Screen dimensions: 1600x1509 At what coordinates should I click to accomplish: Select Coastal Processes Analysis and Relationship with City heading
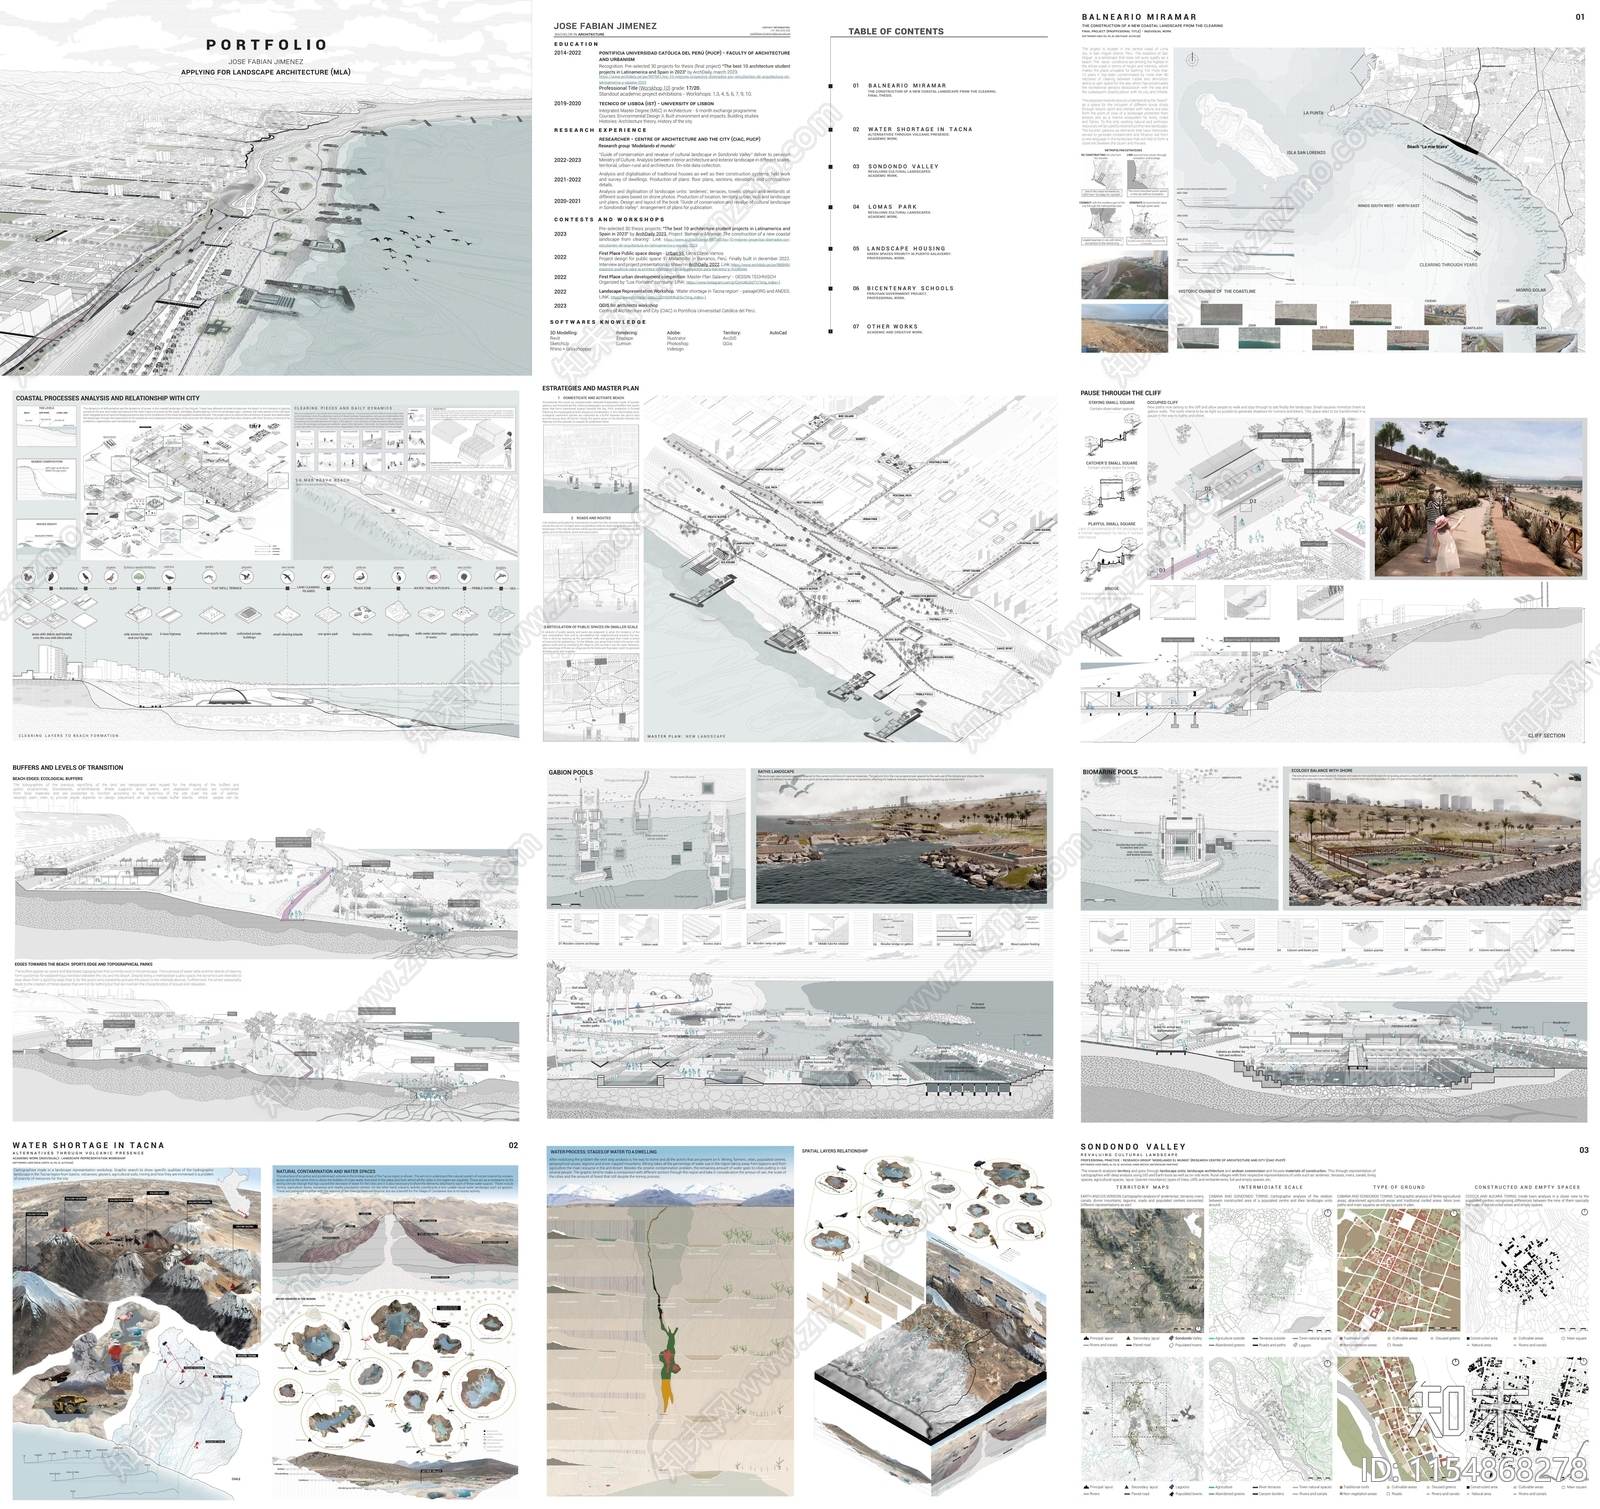pyautogui.click(x=107, y=398)
